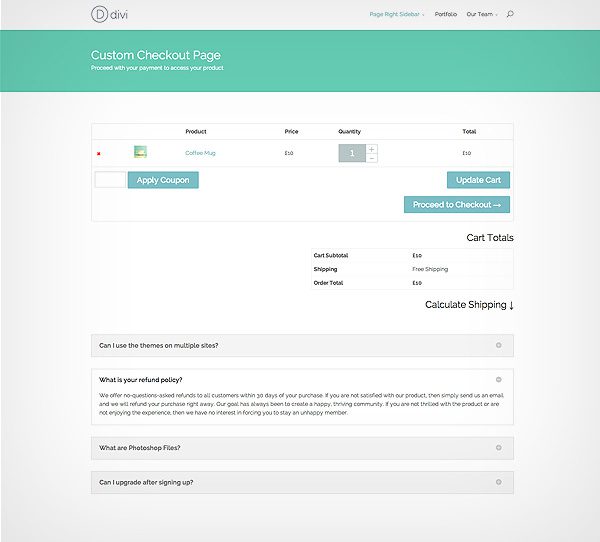Click the 'Product' column header

click(196, 132)
